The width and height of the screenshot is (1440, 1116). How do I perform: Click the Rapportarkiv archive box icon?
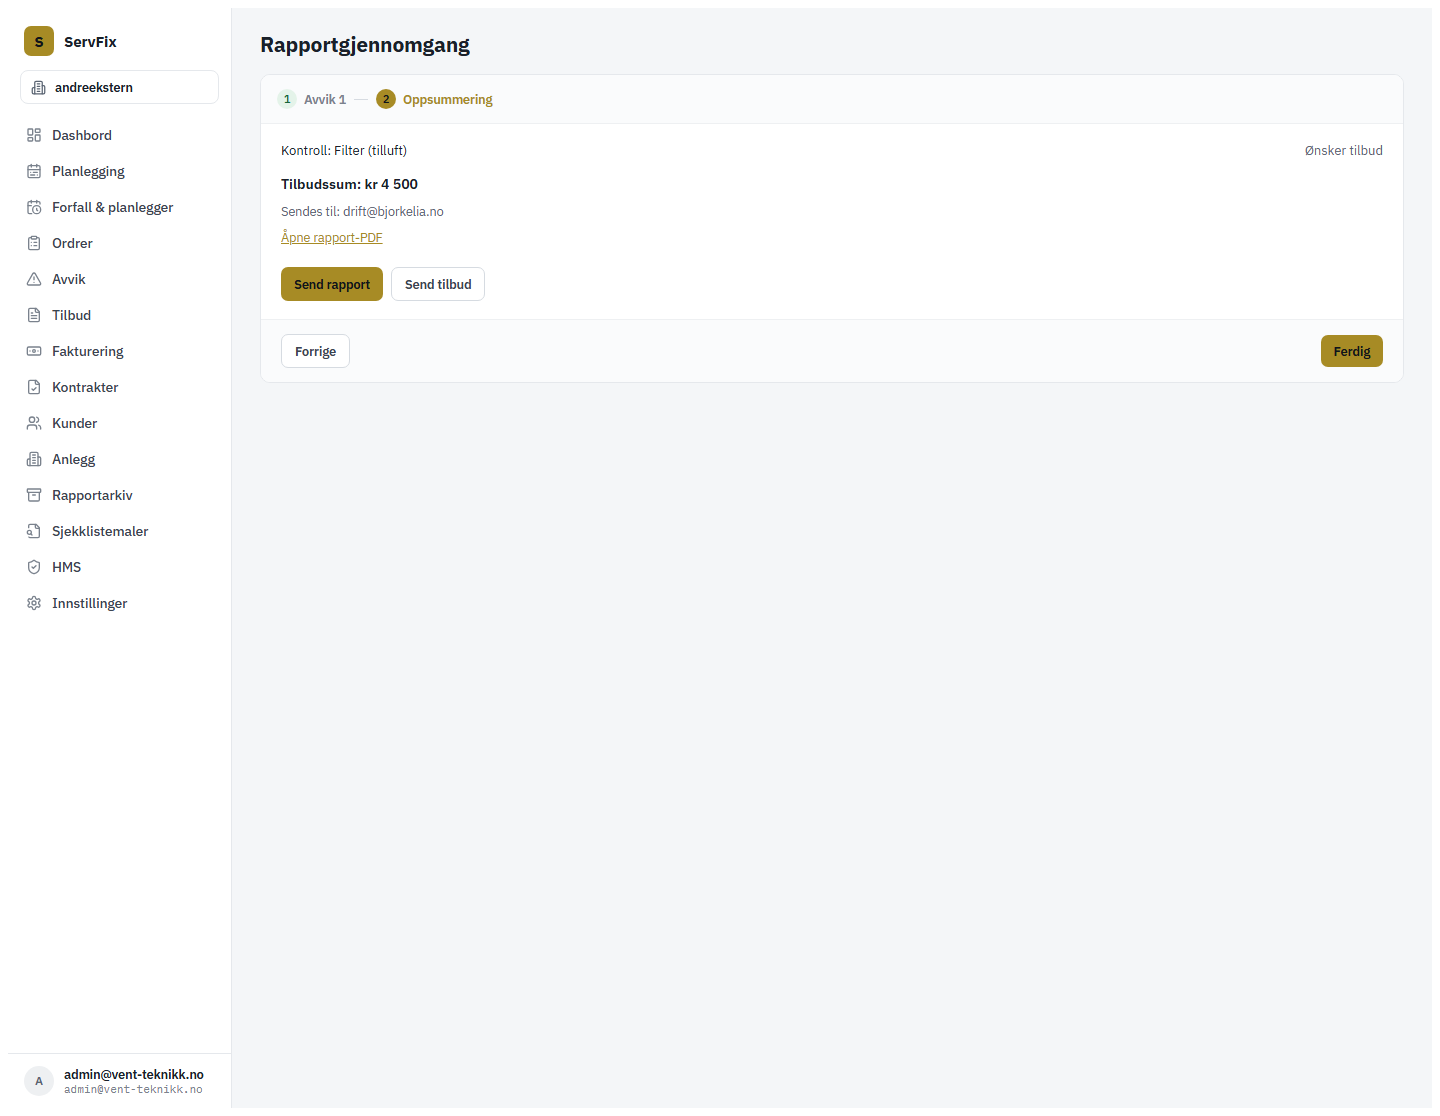(34, 495)
